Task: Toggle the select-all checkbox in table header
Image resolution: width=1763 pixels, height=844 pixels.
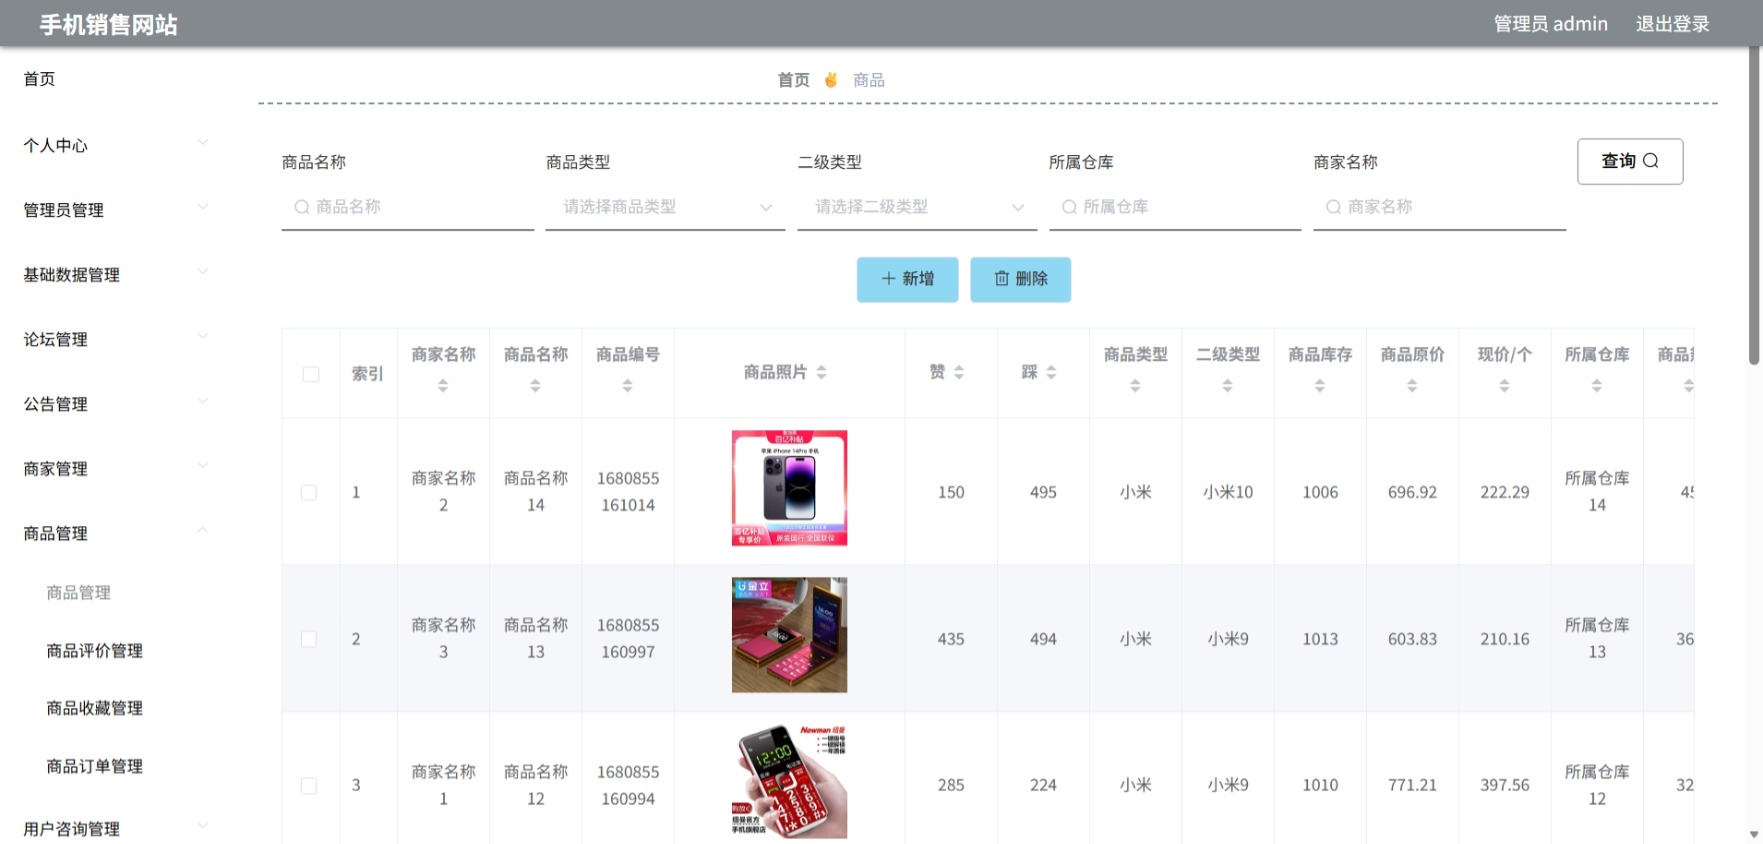Action: [x=311, y=374]
